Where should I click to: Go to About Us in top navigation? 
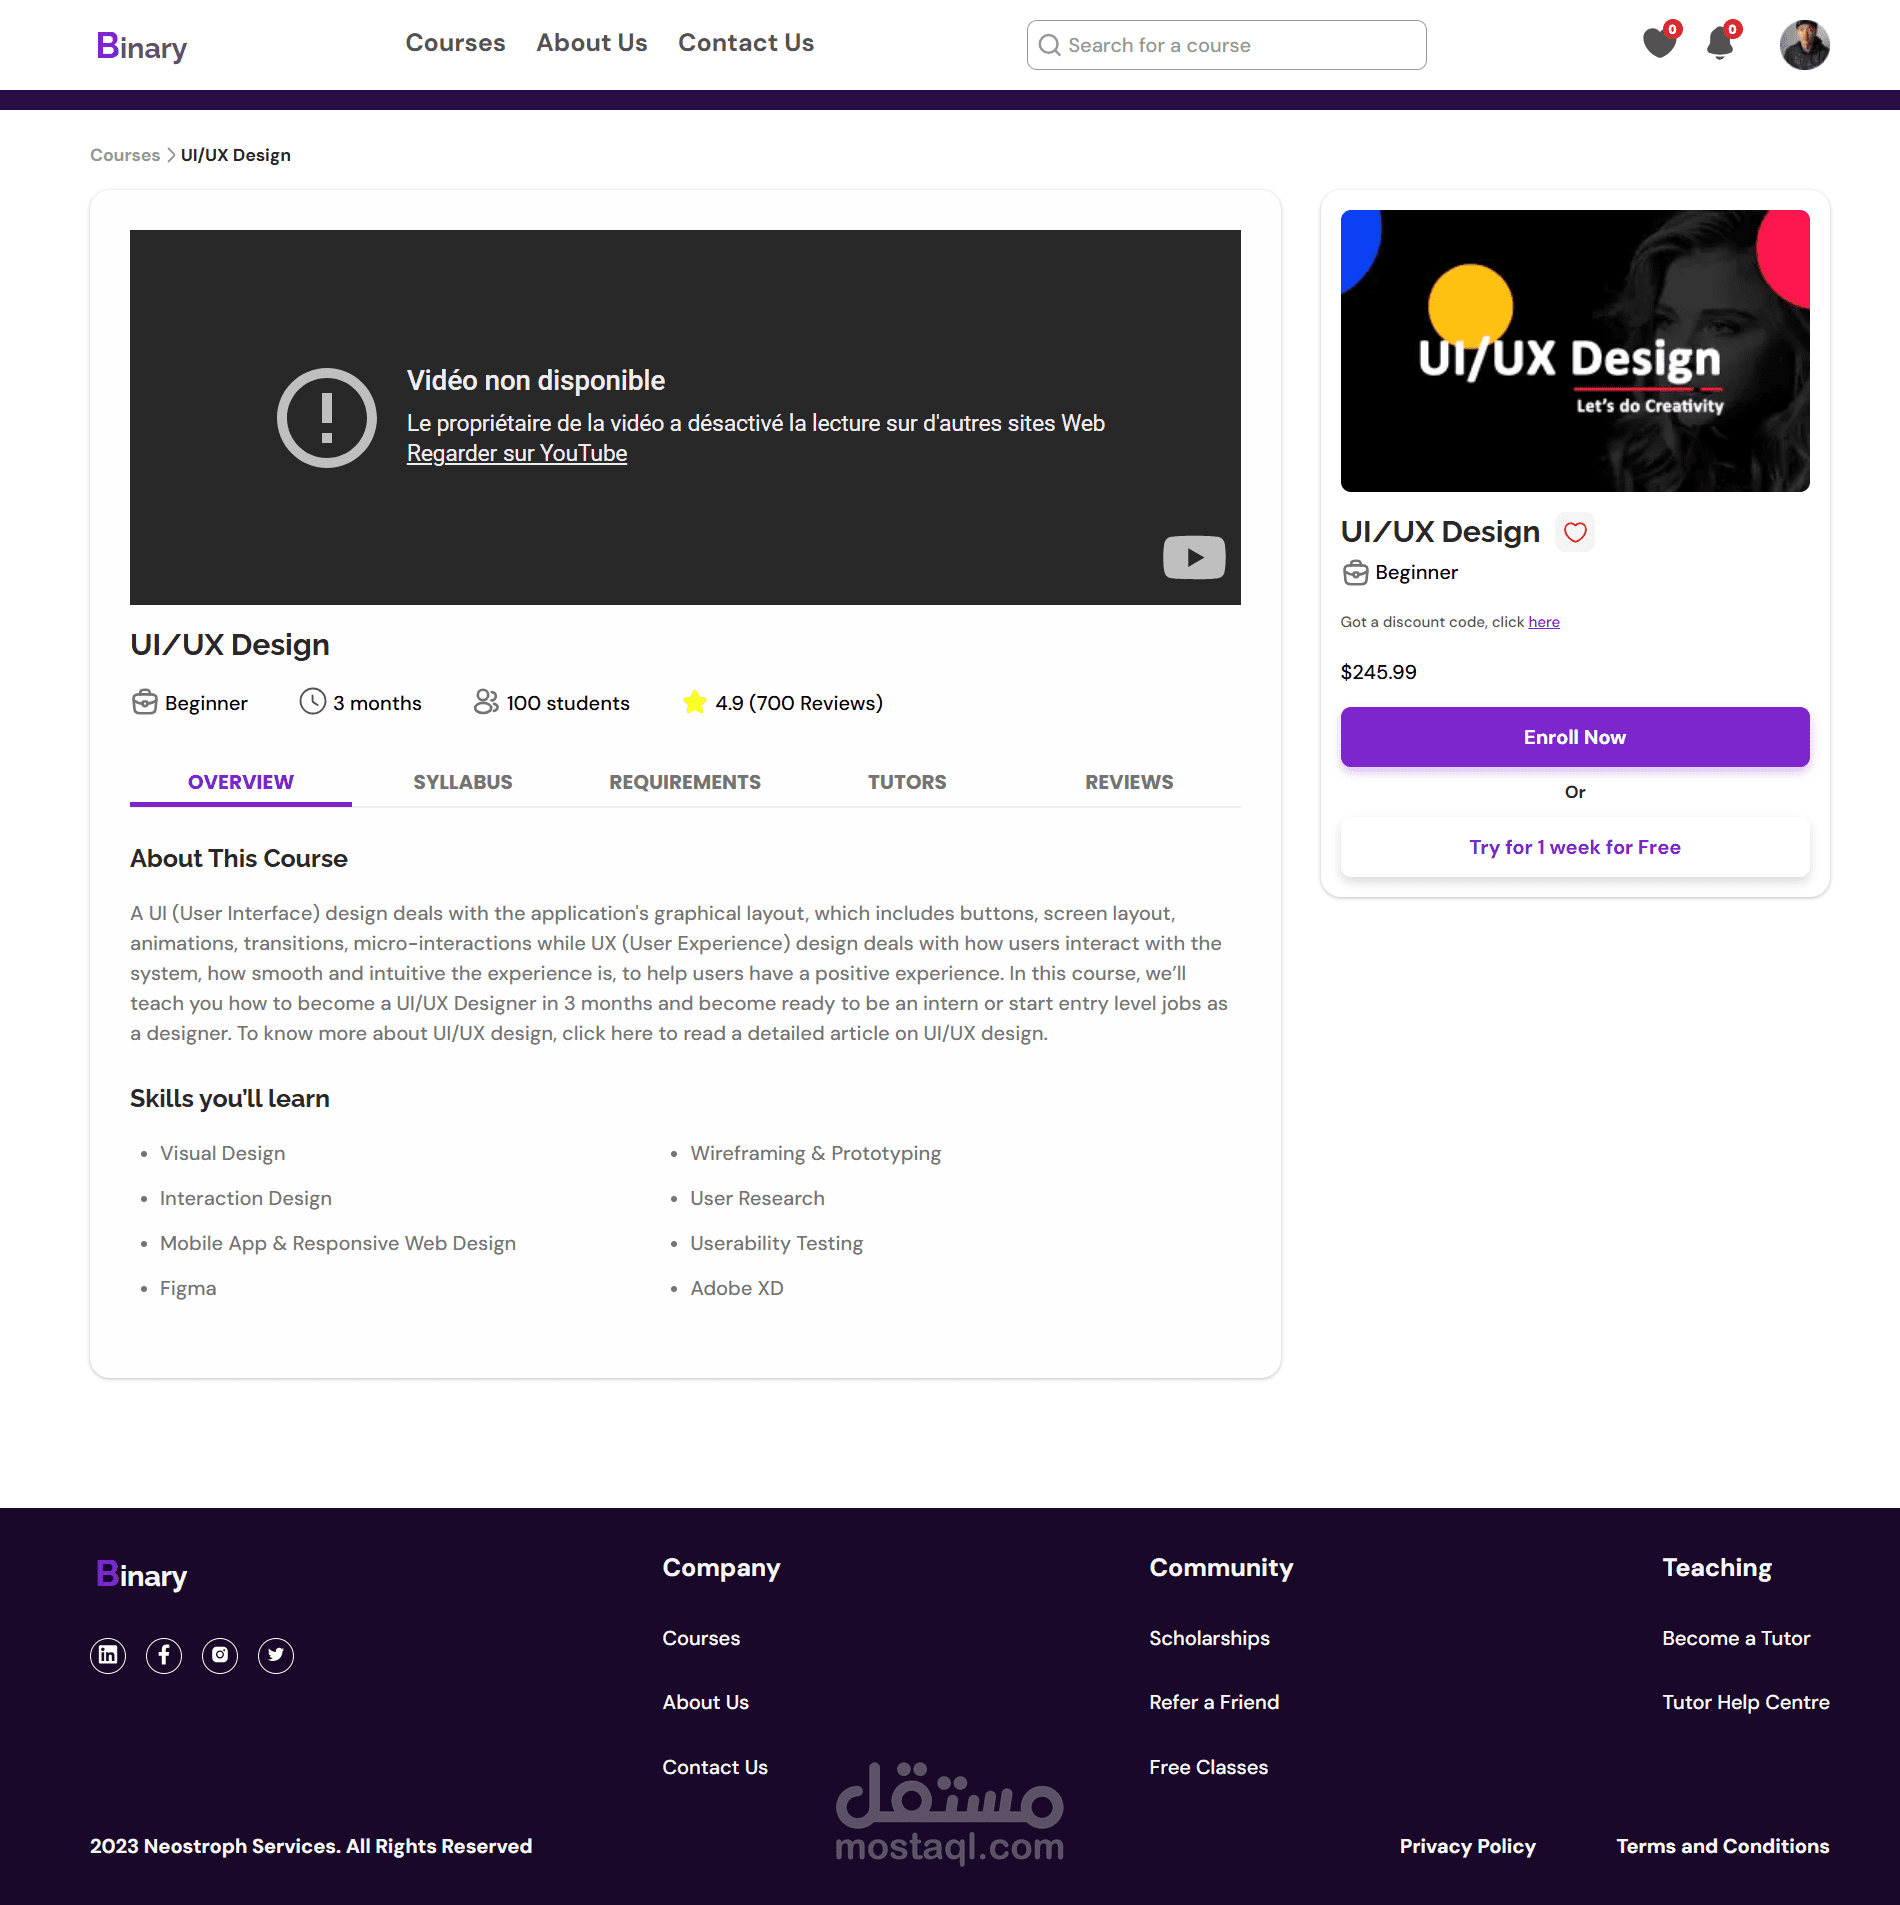pos(592,43)
